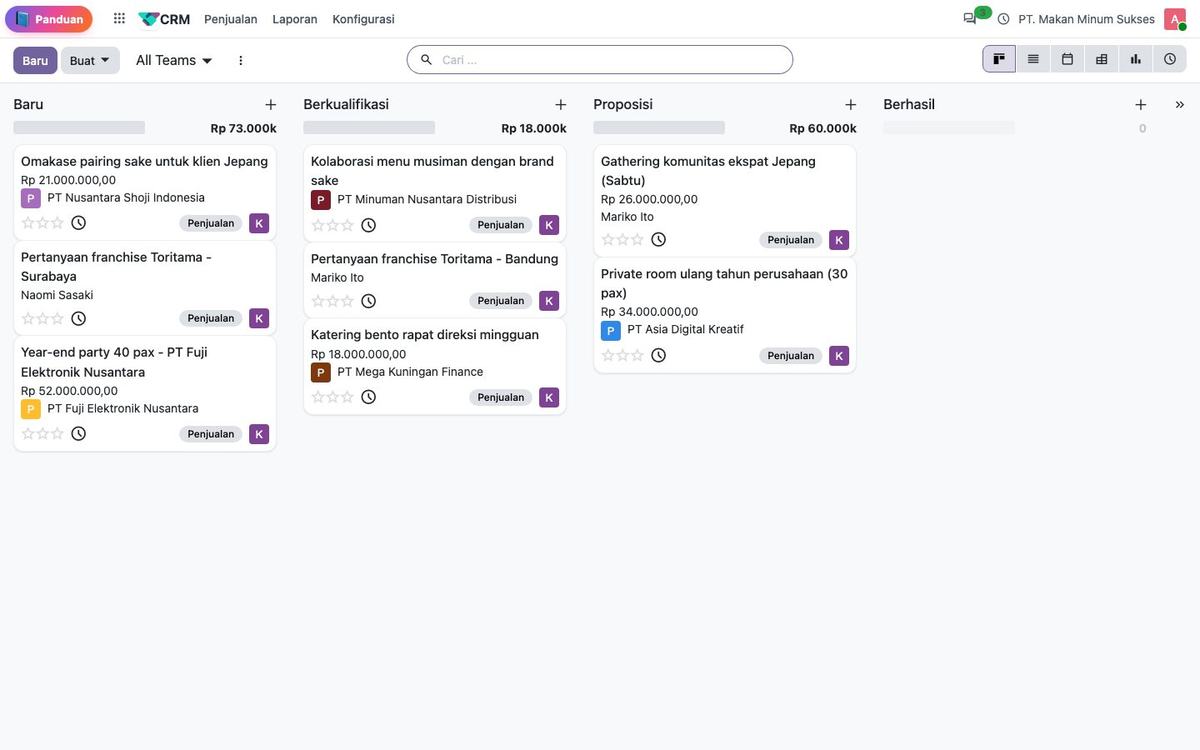This screenshot has width=1200, height=750.
Task: Open the activities clock in top bar
Action: (1003, 19)
